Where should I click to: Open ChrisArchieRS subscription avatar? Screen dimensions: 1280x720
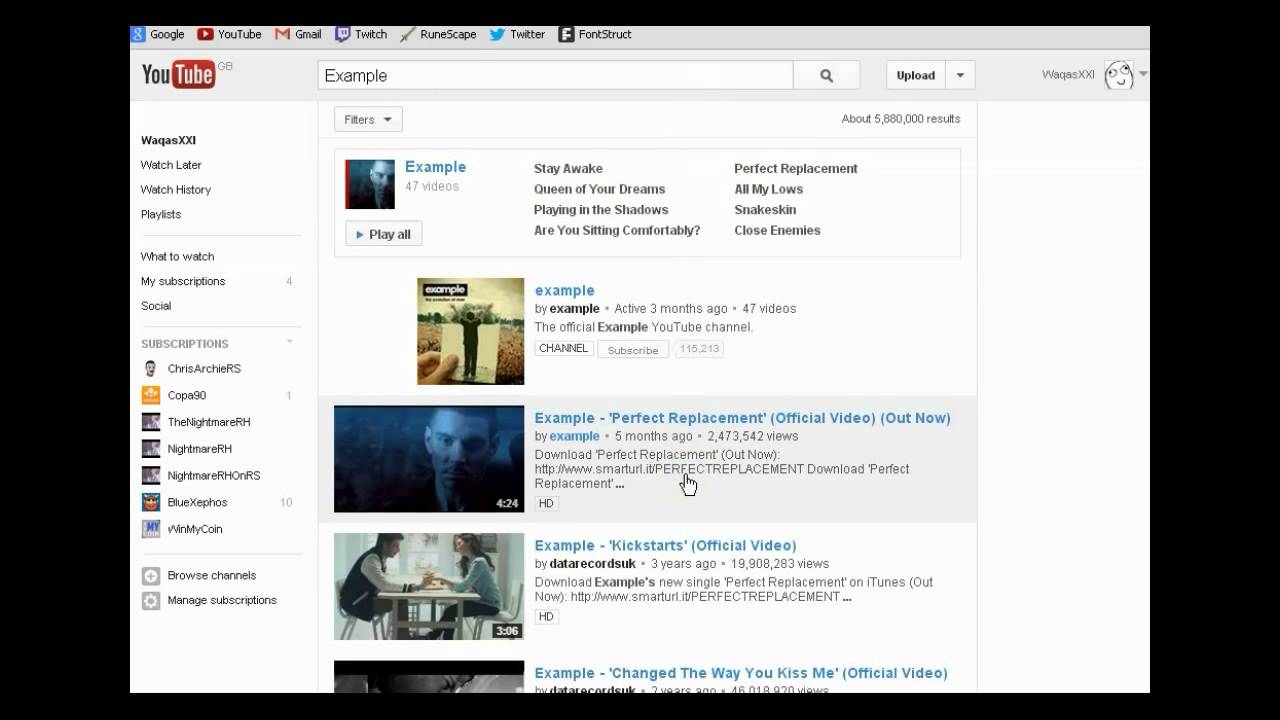point(150,368)
